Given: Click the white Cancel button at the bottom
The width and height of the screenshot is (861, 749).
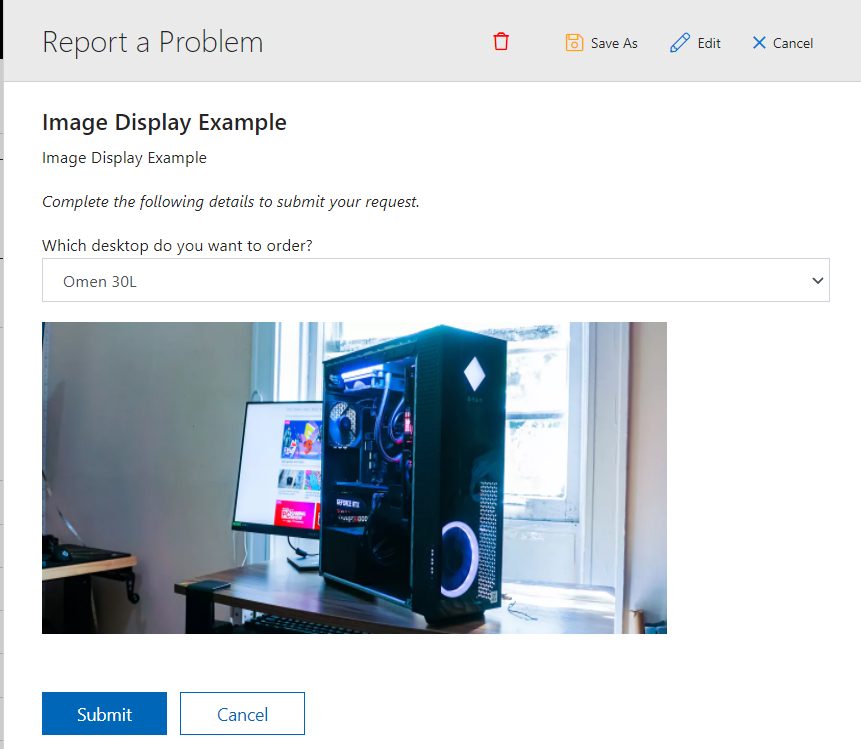Looking at the screenshot, I should pos(242,713).
